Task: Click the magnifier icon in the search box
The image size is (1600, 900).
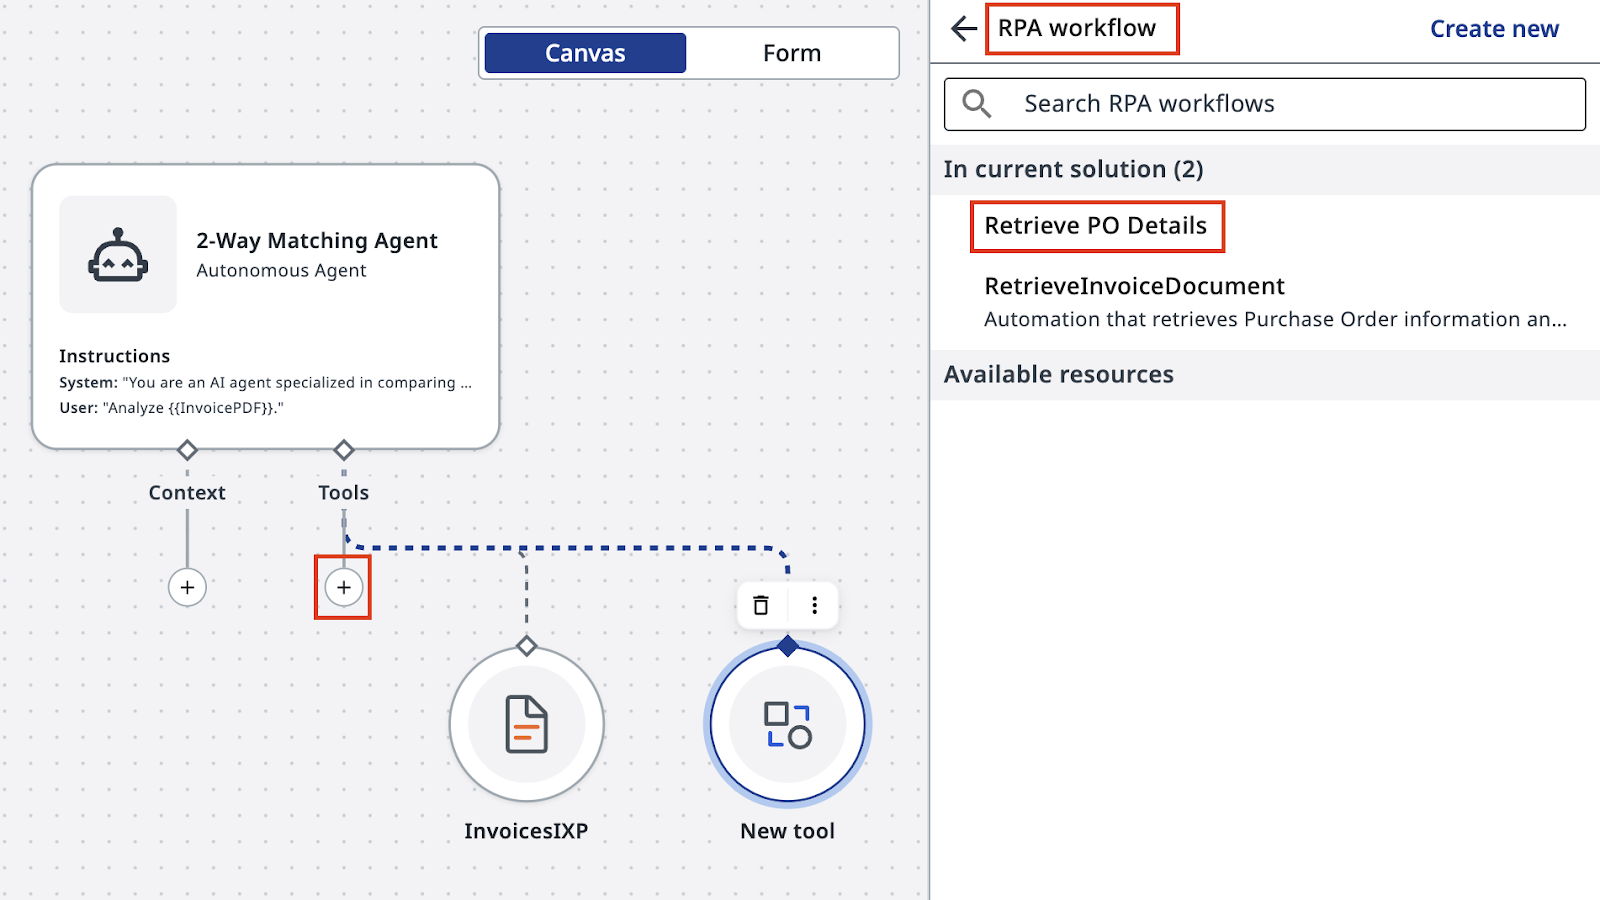Action: [977, 104]
